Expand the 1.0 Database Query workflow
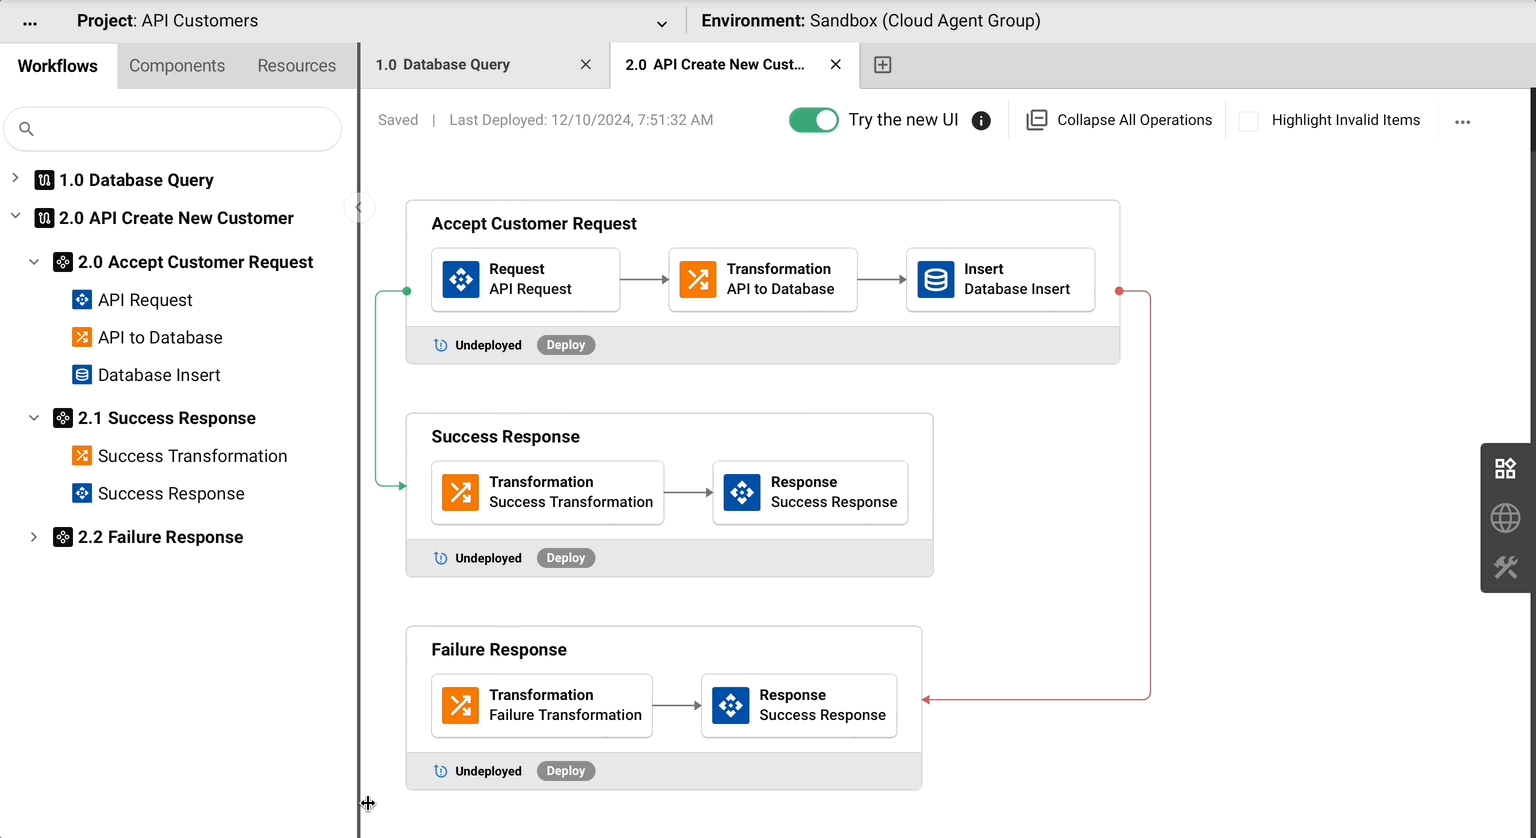The width and height of the screenshot is (1536, 838). point(15,179)
